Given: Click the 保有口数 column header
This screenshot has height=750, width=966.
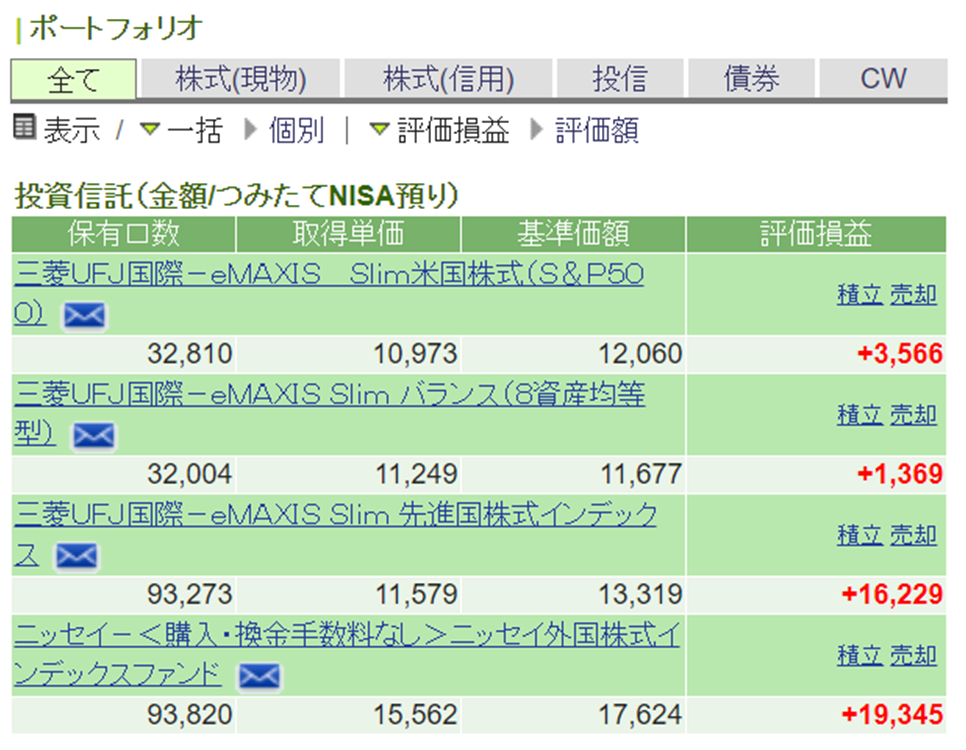Looking at the screenshot, I should (123, 234).
